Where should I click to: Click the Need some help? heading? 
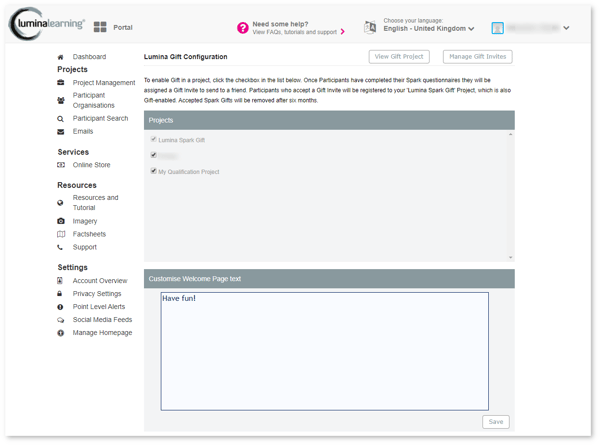click(x=280, y=24)
